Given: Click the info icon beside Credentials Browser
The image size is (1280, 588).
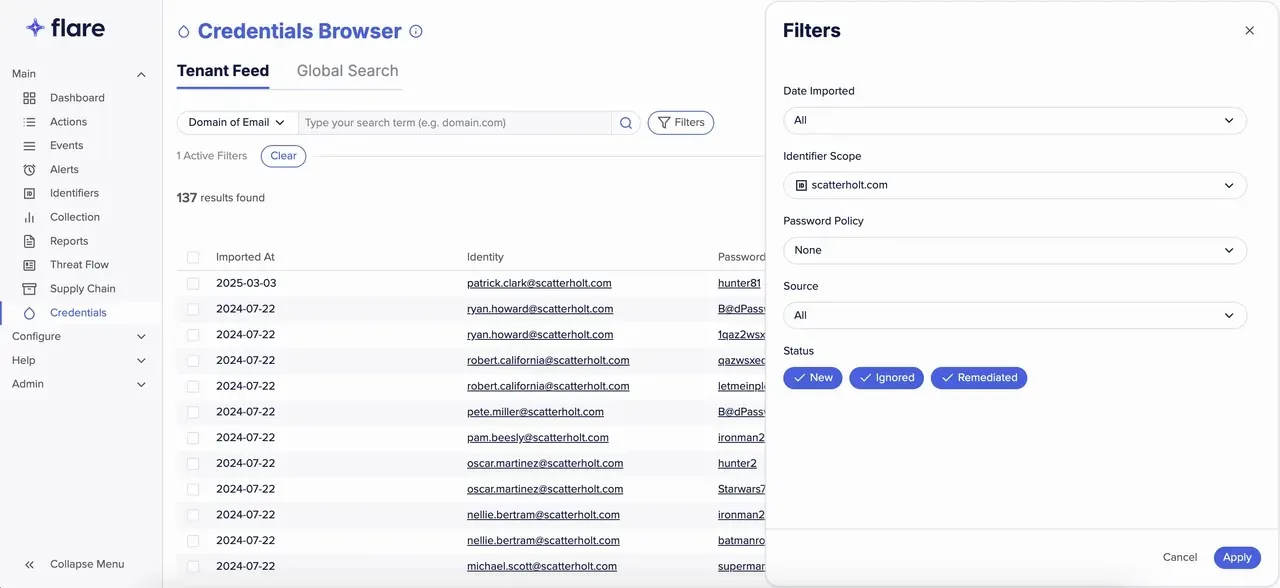Looking at the screenshot, I should pyautogui.click(x=416, y=31).
